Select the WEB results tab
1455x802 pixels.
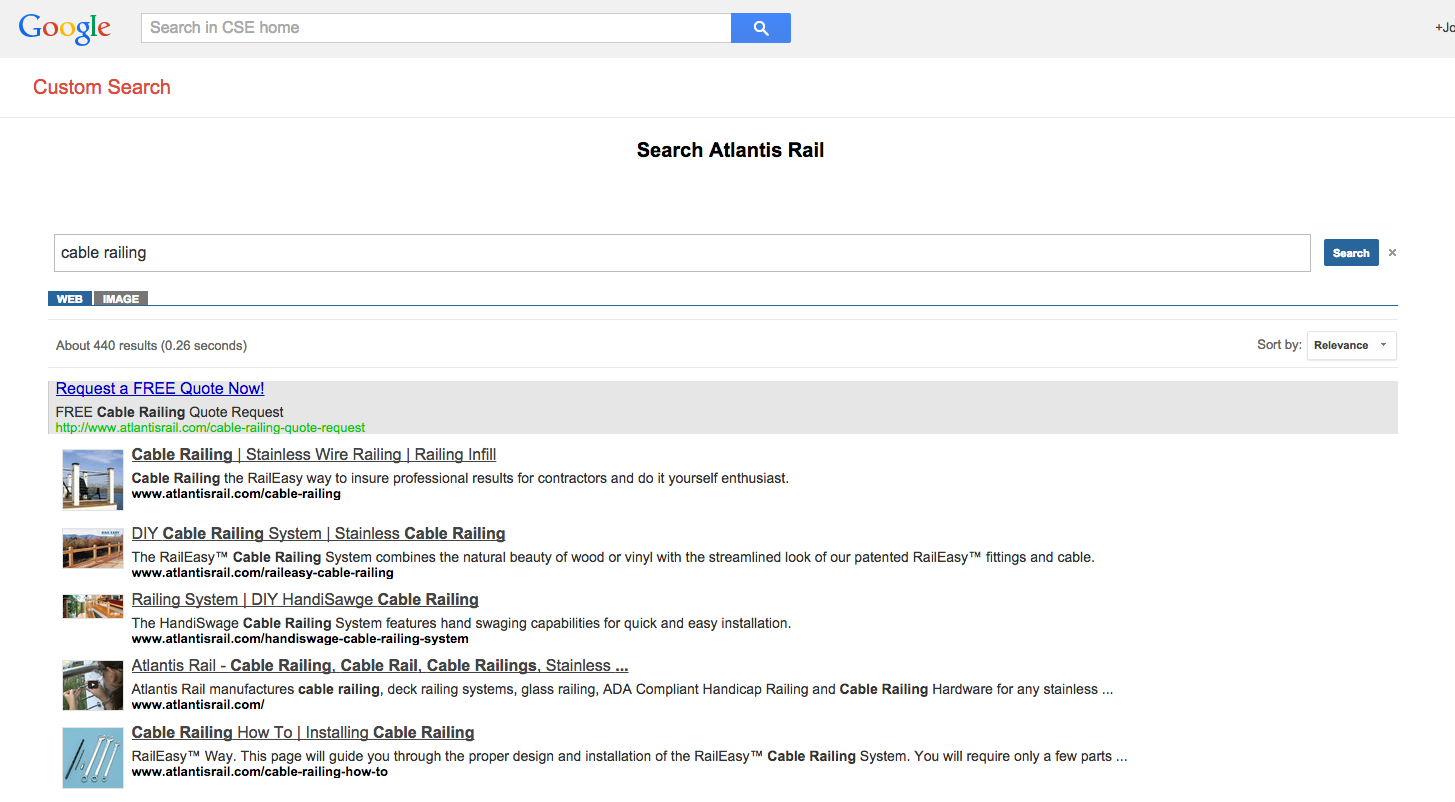coord(70,299)
